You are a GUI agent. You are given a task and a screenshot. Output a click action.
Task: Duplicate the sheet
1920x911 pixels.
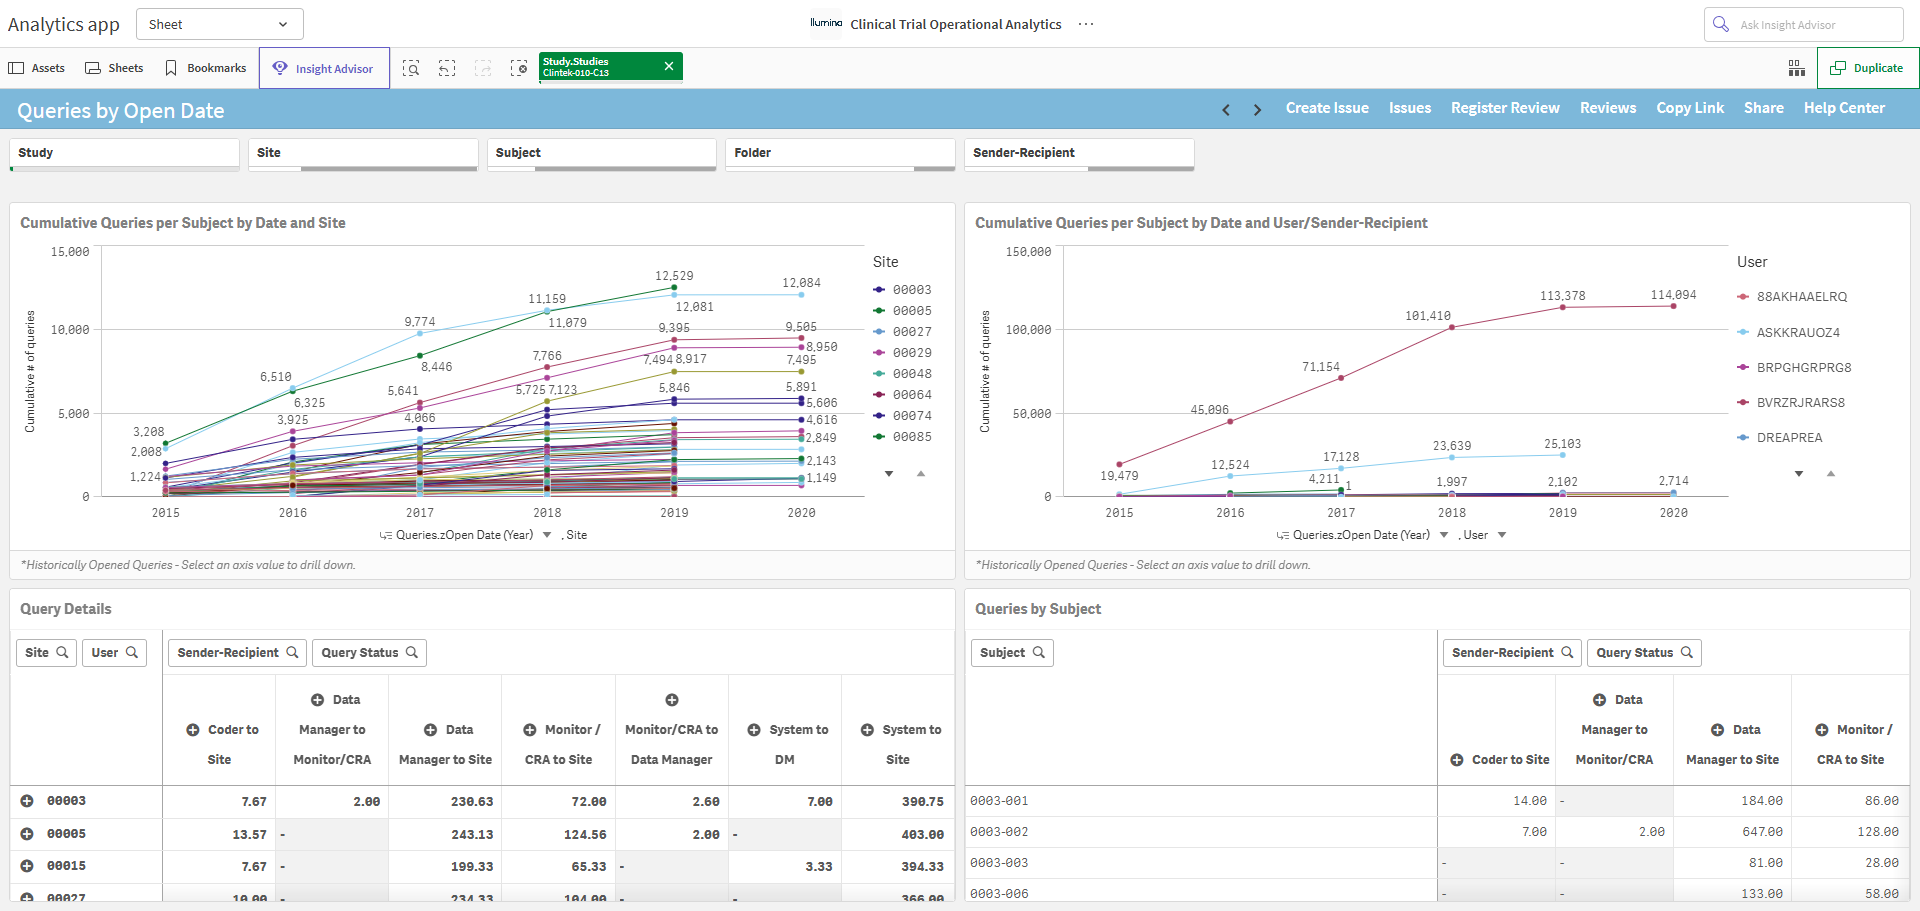(1867, 68)
